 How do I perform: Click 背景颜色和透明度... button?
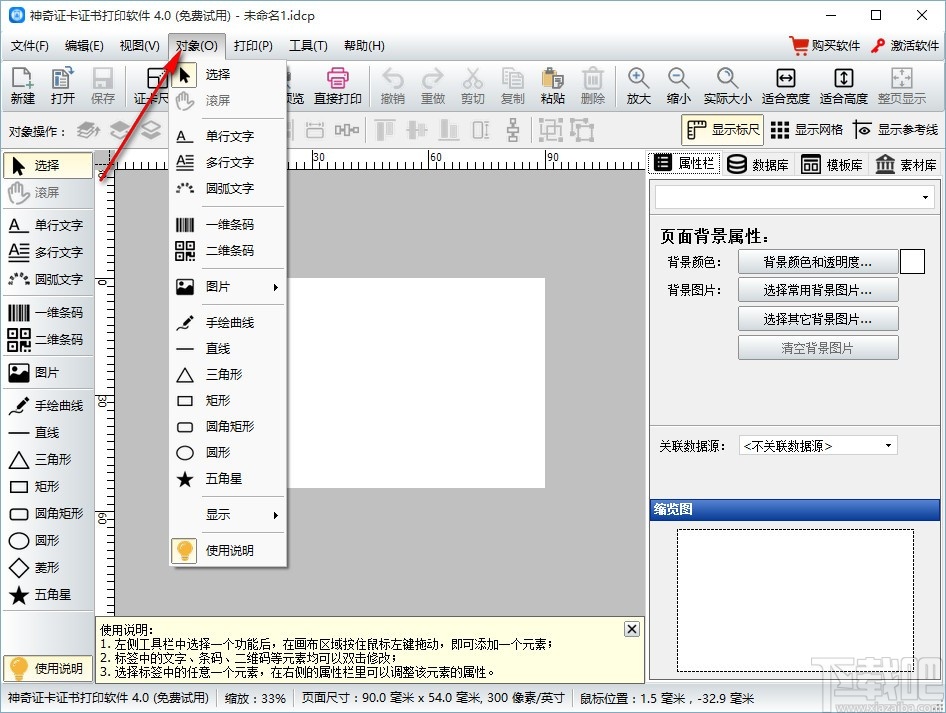[818, 262]
